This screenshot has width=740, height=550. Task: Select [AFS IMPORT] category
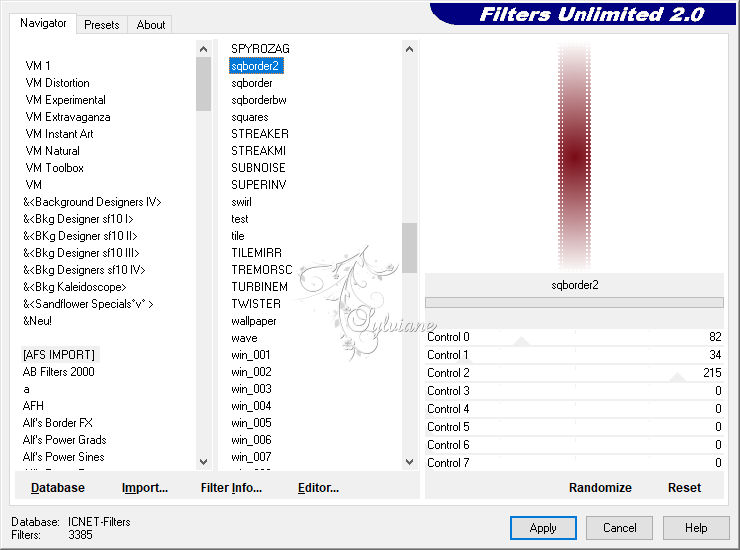[x=59, y=355]
